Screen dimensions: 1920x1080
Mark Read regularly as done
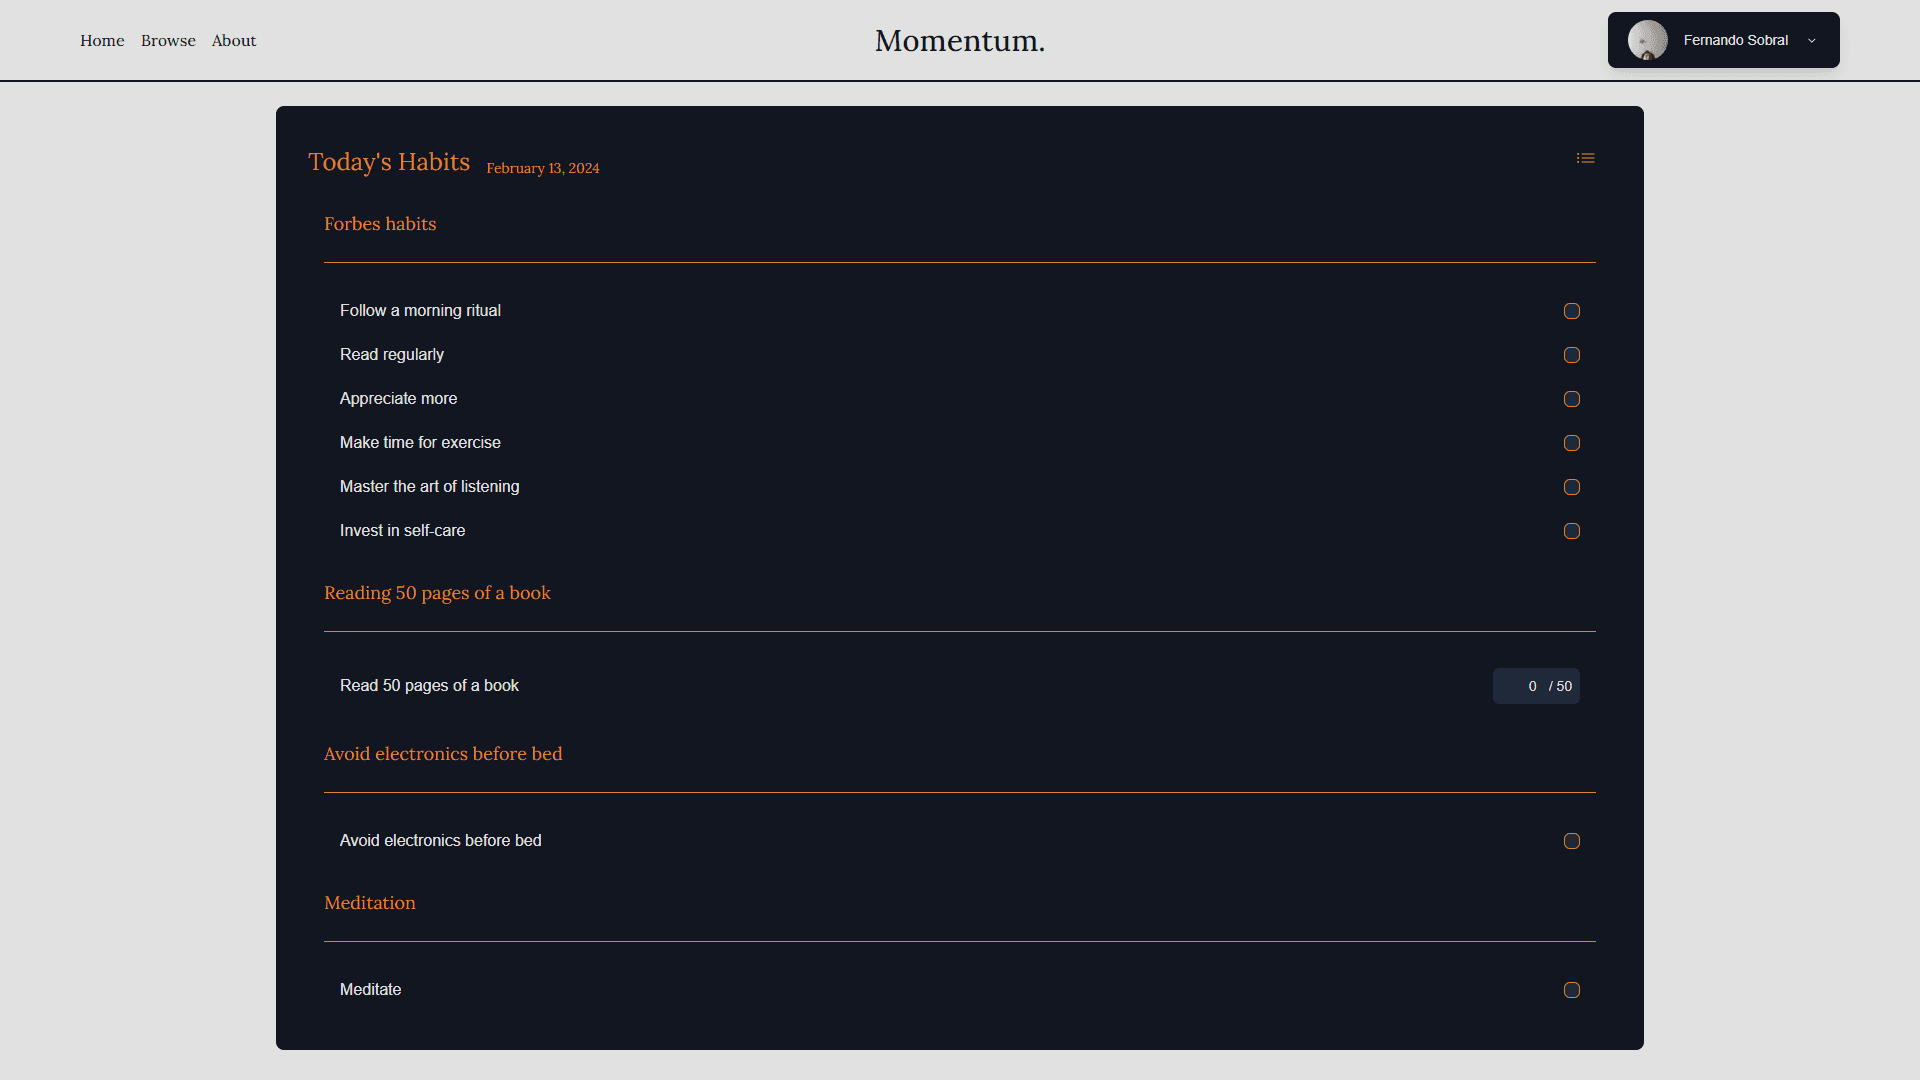click(x=1571, y=355)
